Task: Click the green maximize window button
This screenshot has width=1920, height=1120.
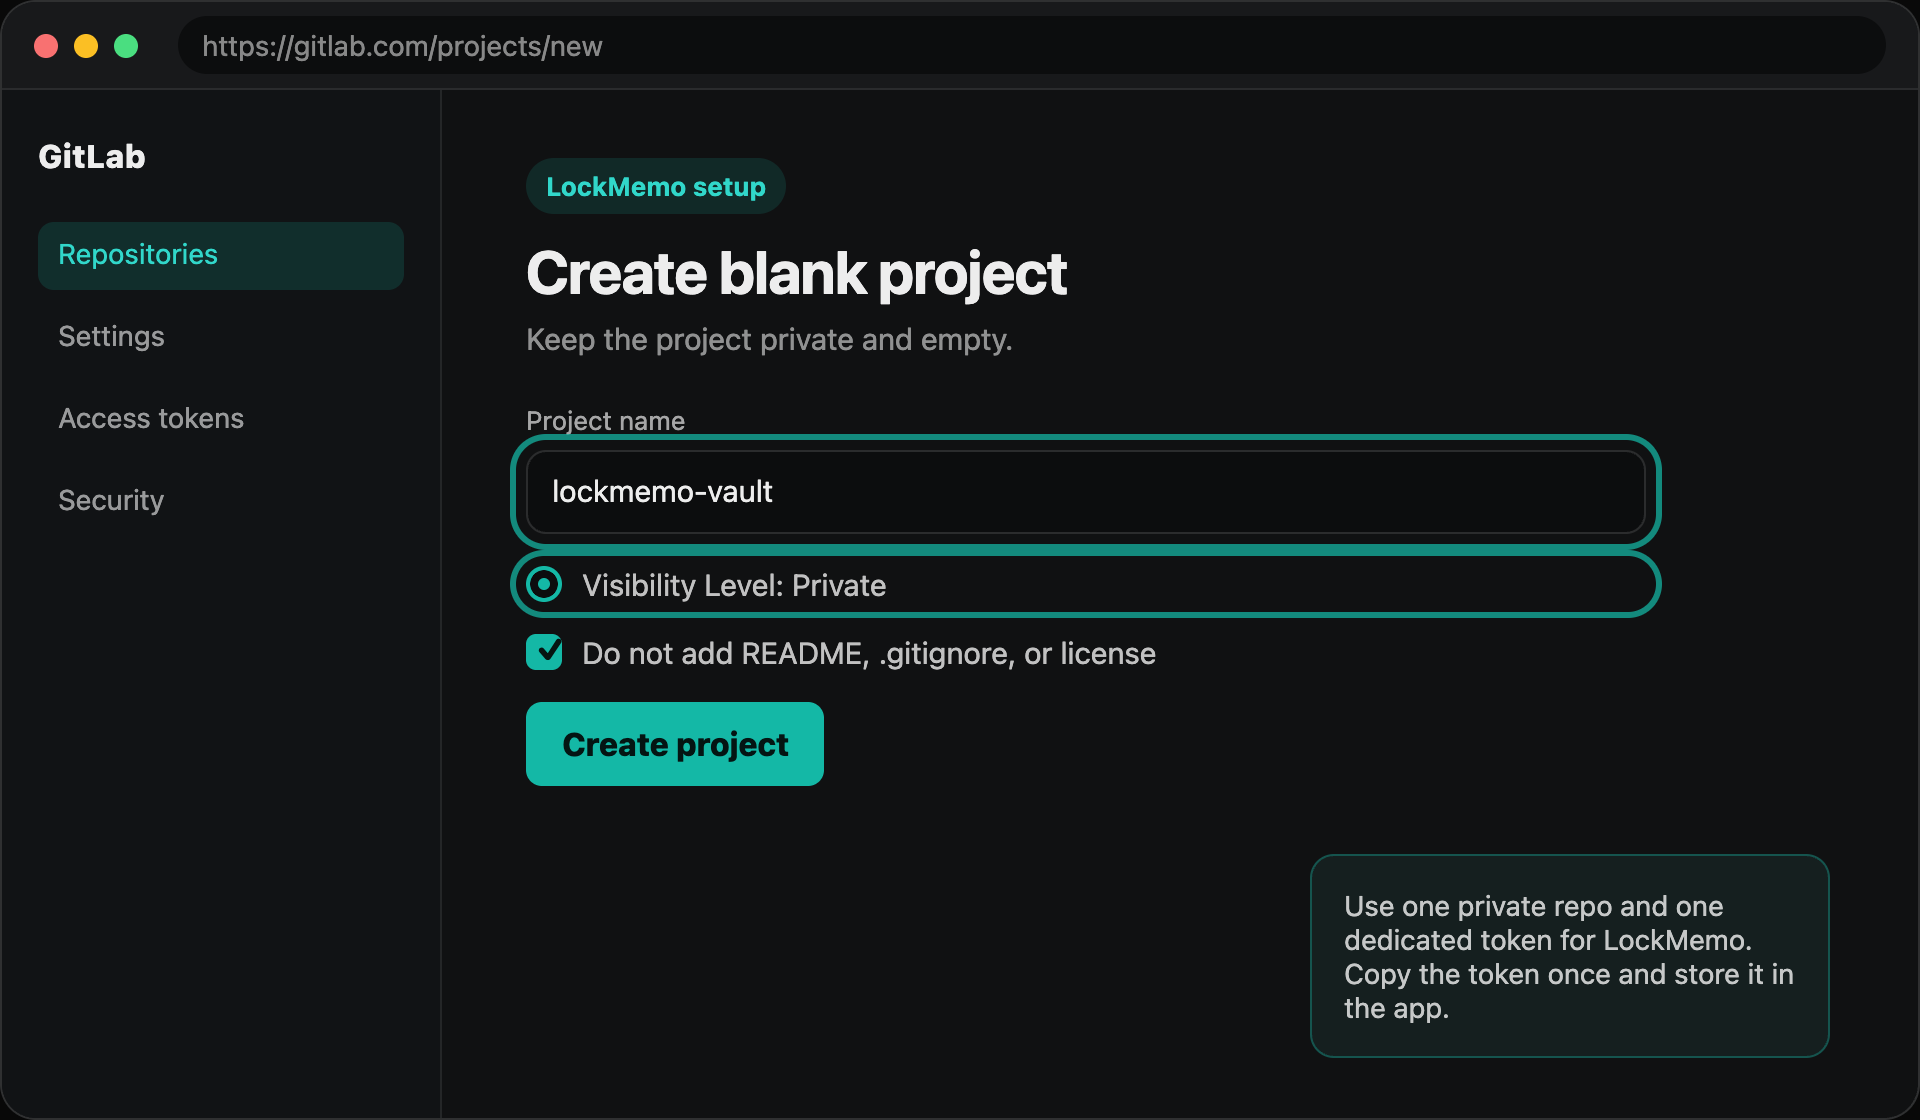Action: coord(126,46)
